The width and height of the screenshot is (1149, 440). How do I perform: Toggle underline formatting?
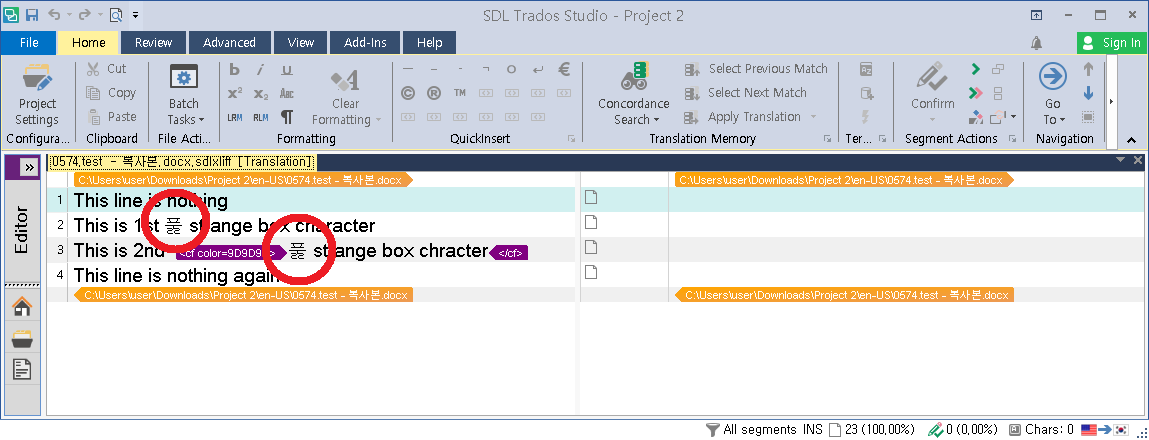pyautogui.click(x=287, y=70)
